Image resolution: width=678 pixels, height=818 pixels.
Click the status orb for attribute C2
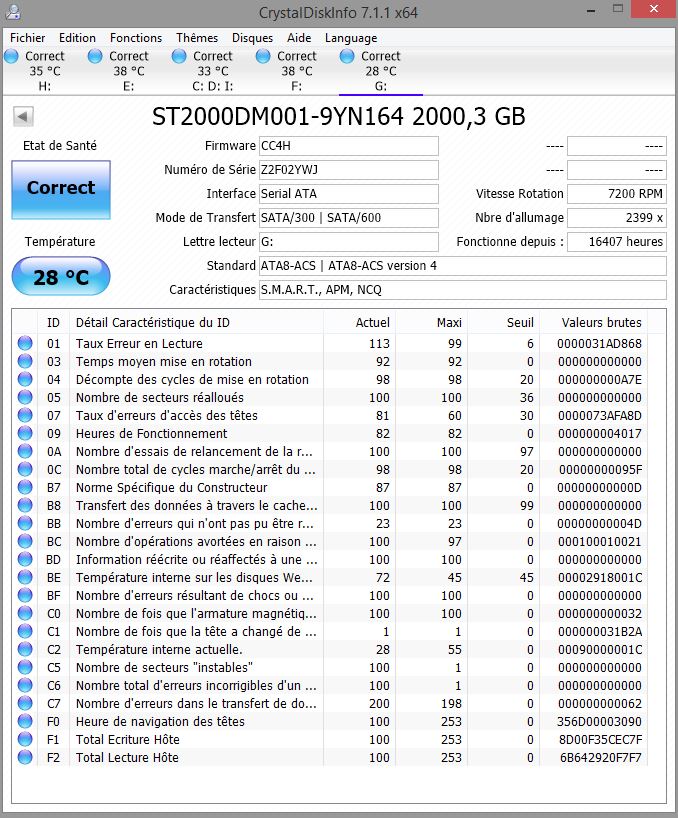tap(25, 649)
